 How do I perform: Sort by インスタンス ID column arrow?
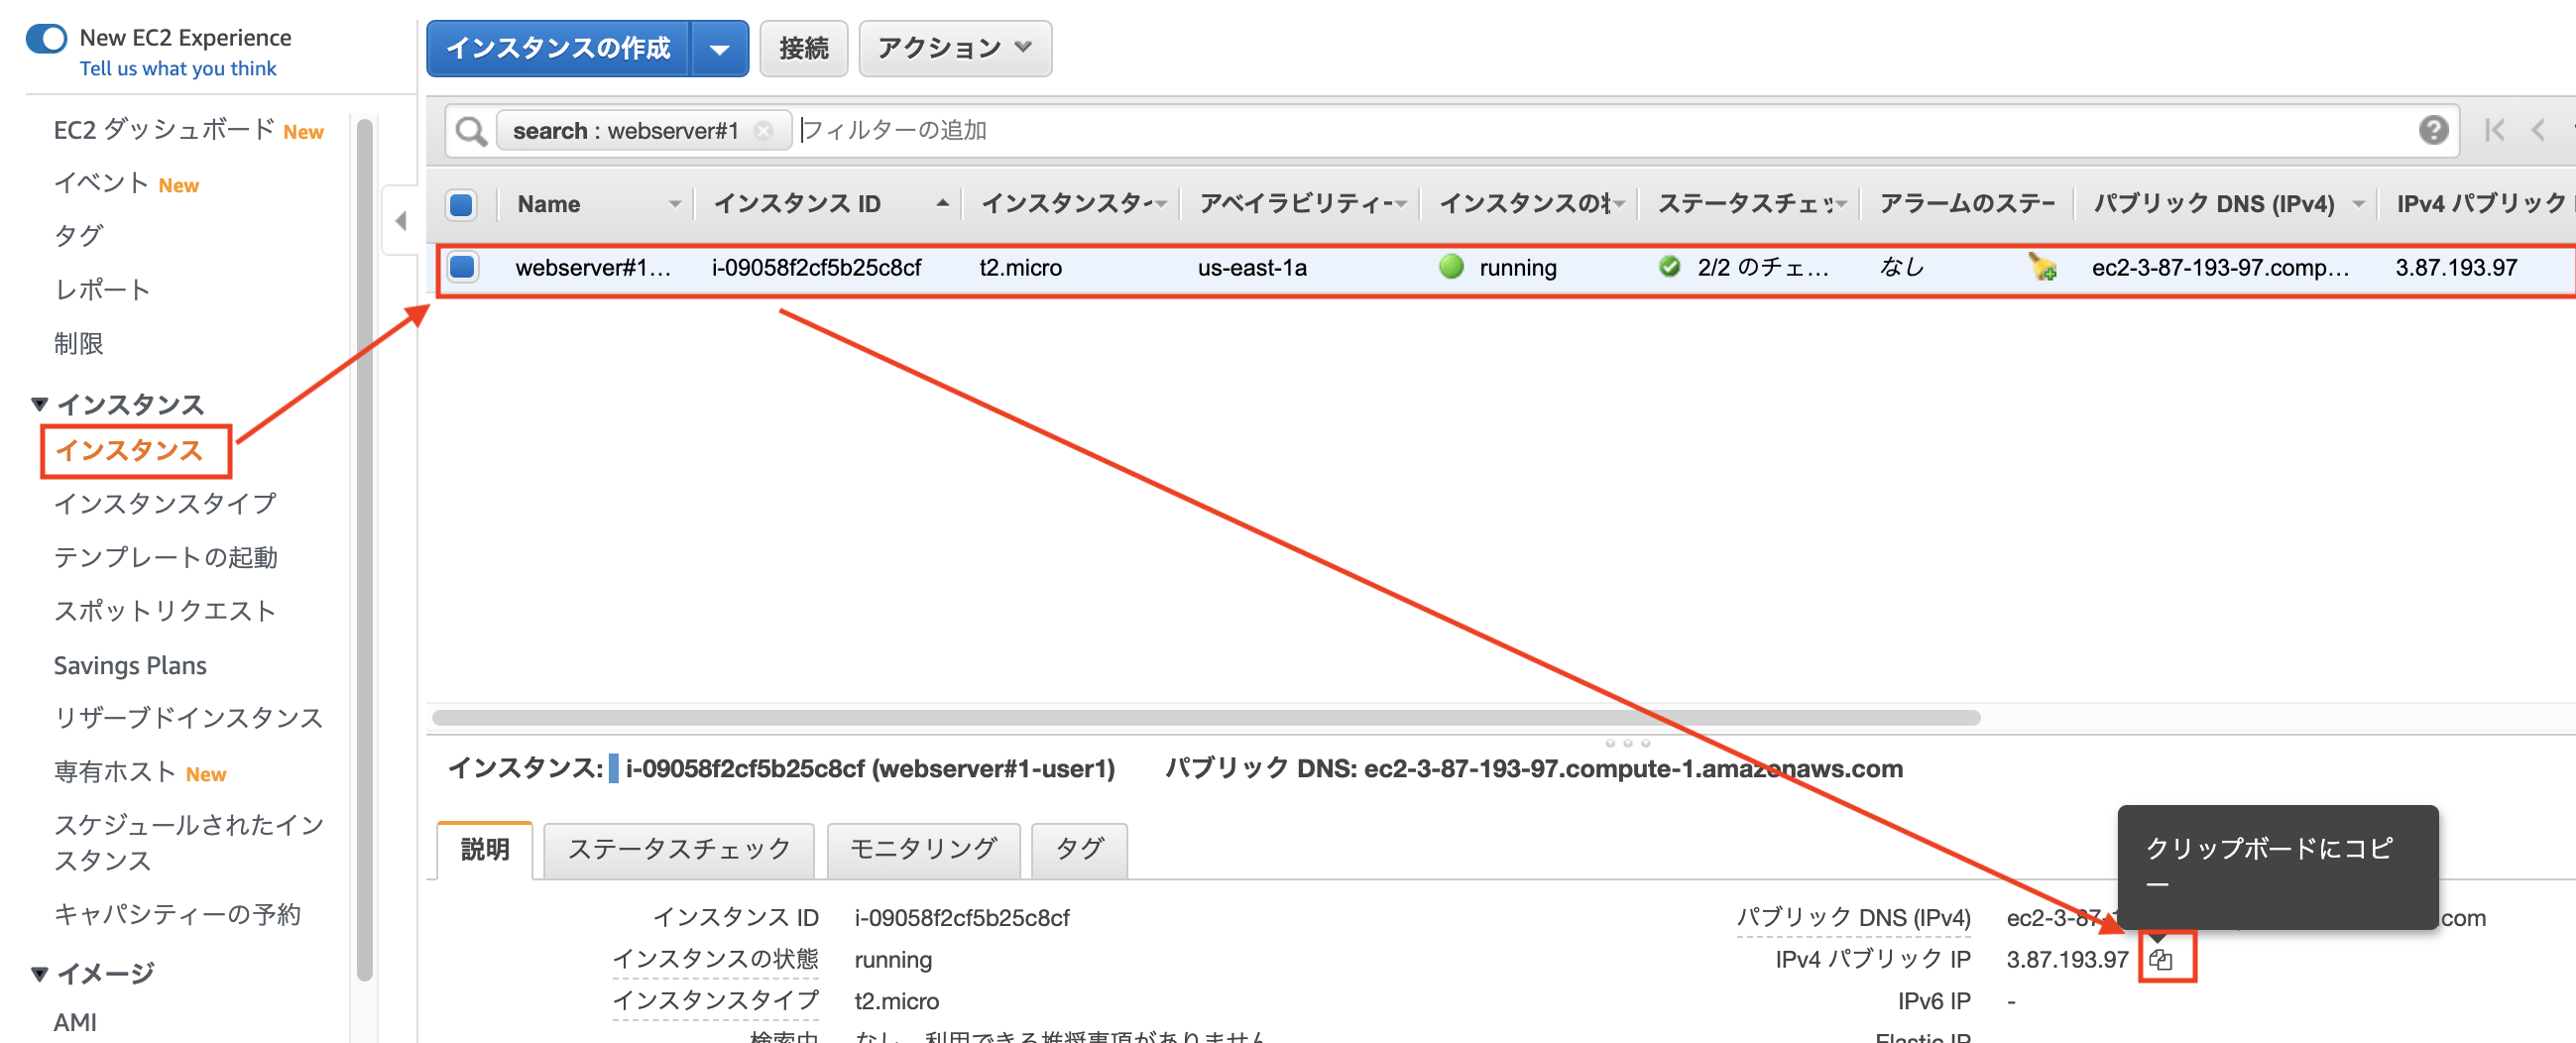942,203
